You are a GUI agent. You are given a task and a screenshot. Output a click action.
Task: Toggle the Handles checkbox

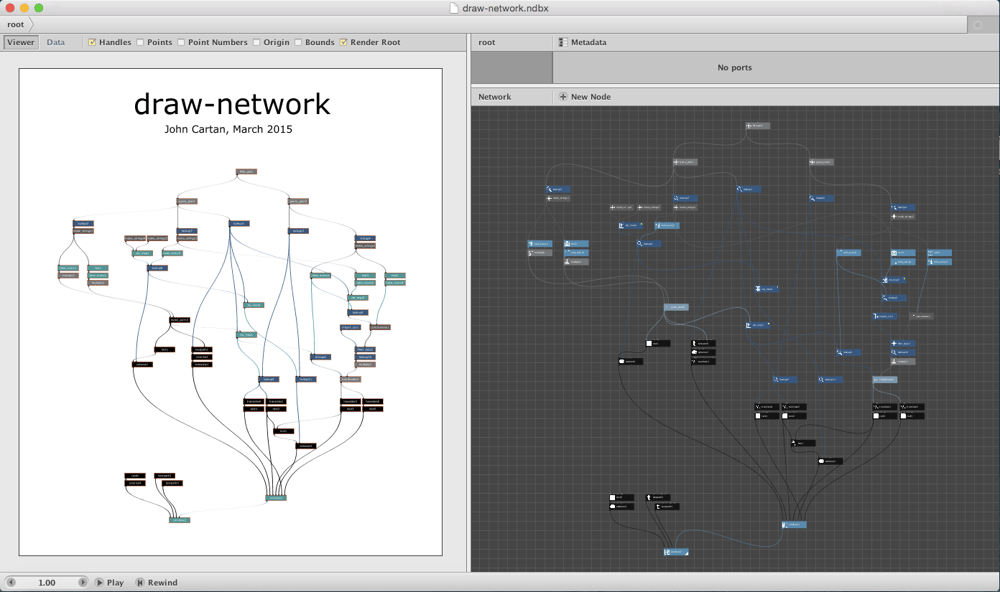coord(92,42)
